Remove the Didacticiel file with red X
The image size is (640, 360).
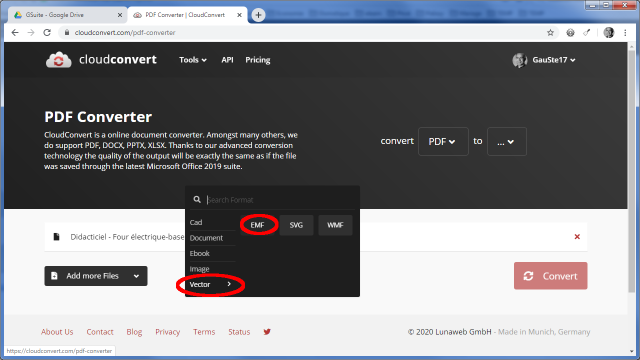(x=577, y=237)
